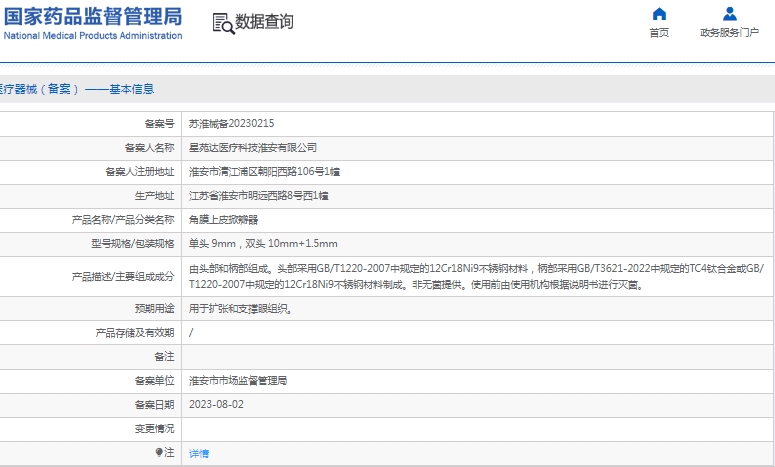Click the product description paragraph
The height and width of the screenshot is (467, 775).
[x=476, y=277]
